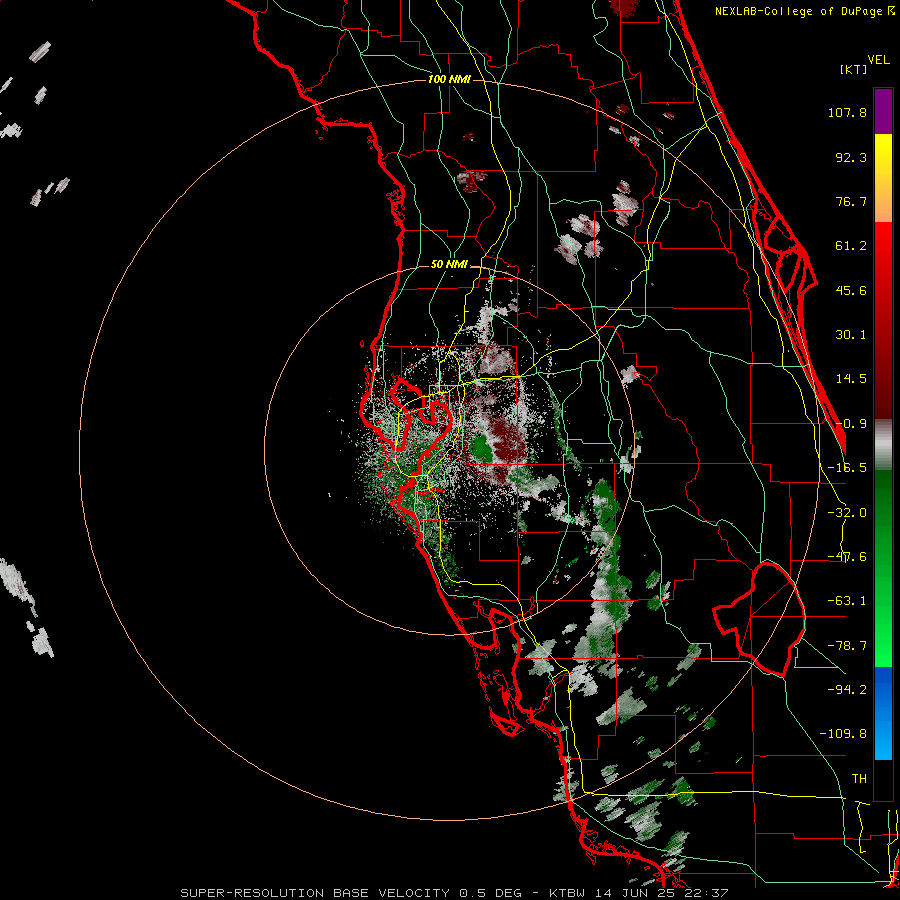Click the TH label on the legend
Viewport: 900px width, 900px height.
(x=859, y=778)
